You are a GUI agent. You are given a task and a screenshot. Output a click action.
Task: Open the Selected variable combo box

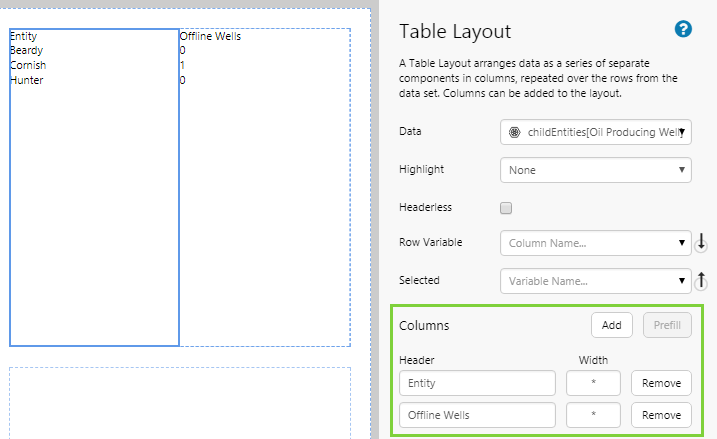click(596, 281)
